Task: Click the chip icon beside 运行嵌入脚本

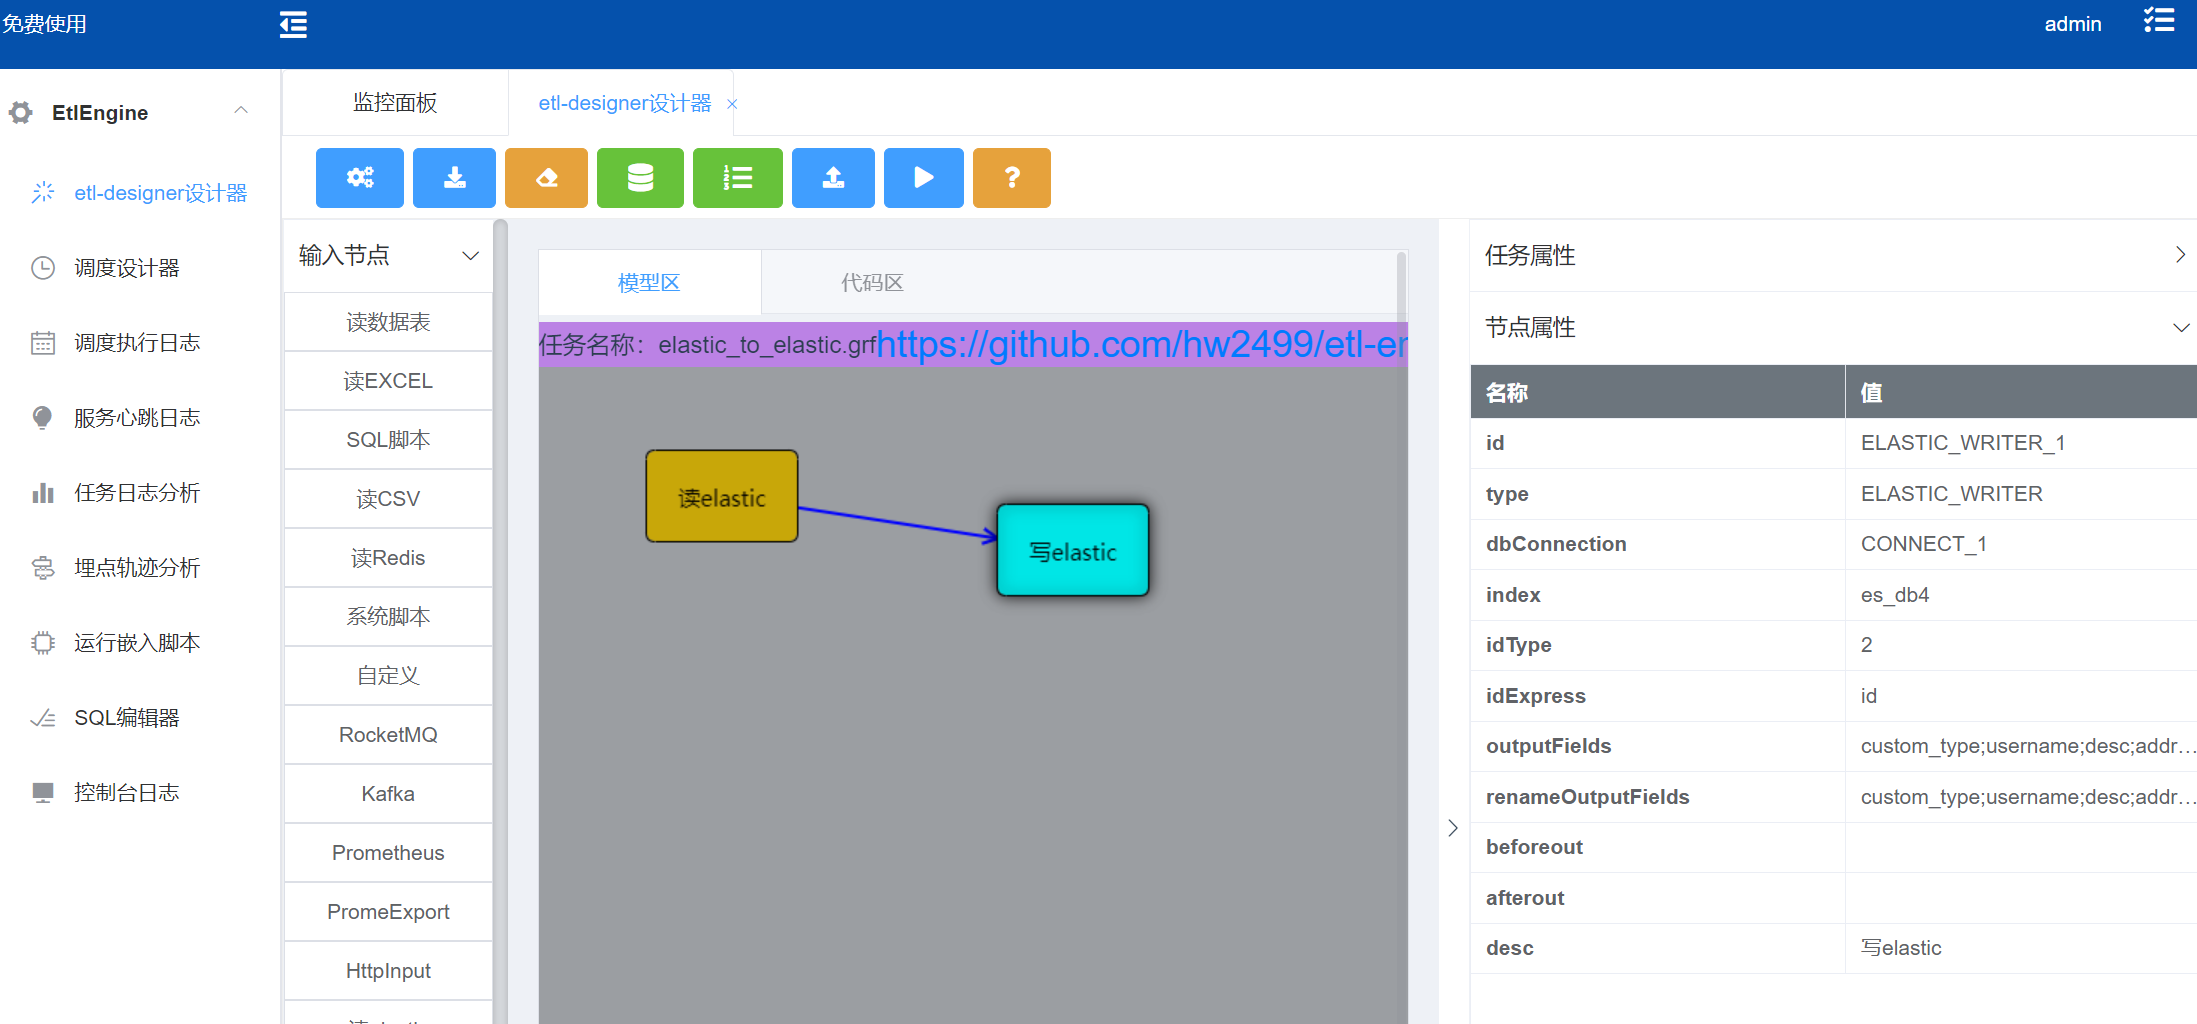Action: point(43,643)
